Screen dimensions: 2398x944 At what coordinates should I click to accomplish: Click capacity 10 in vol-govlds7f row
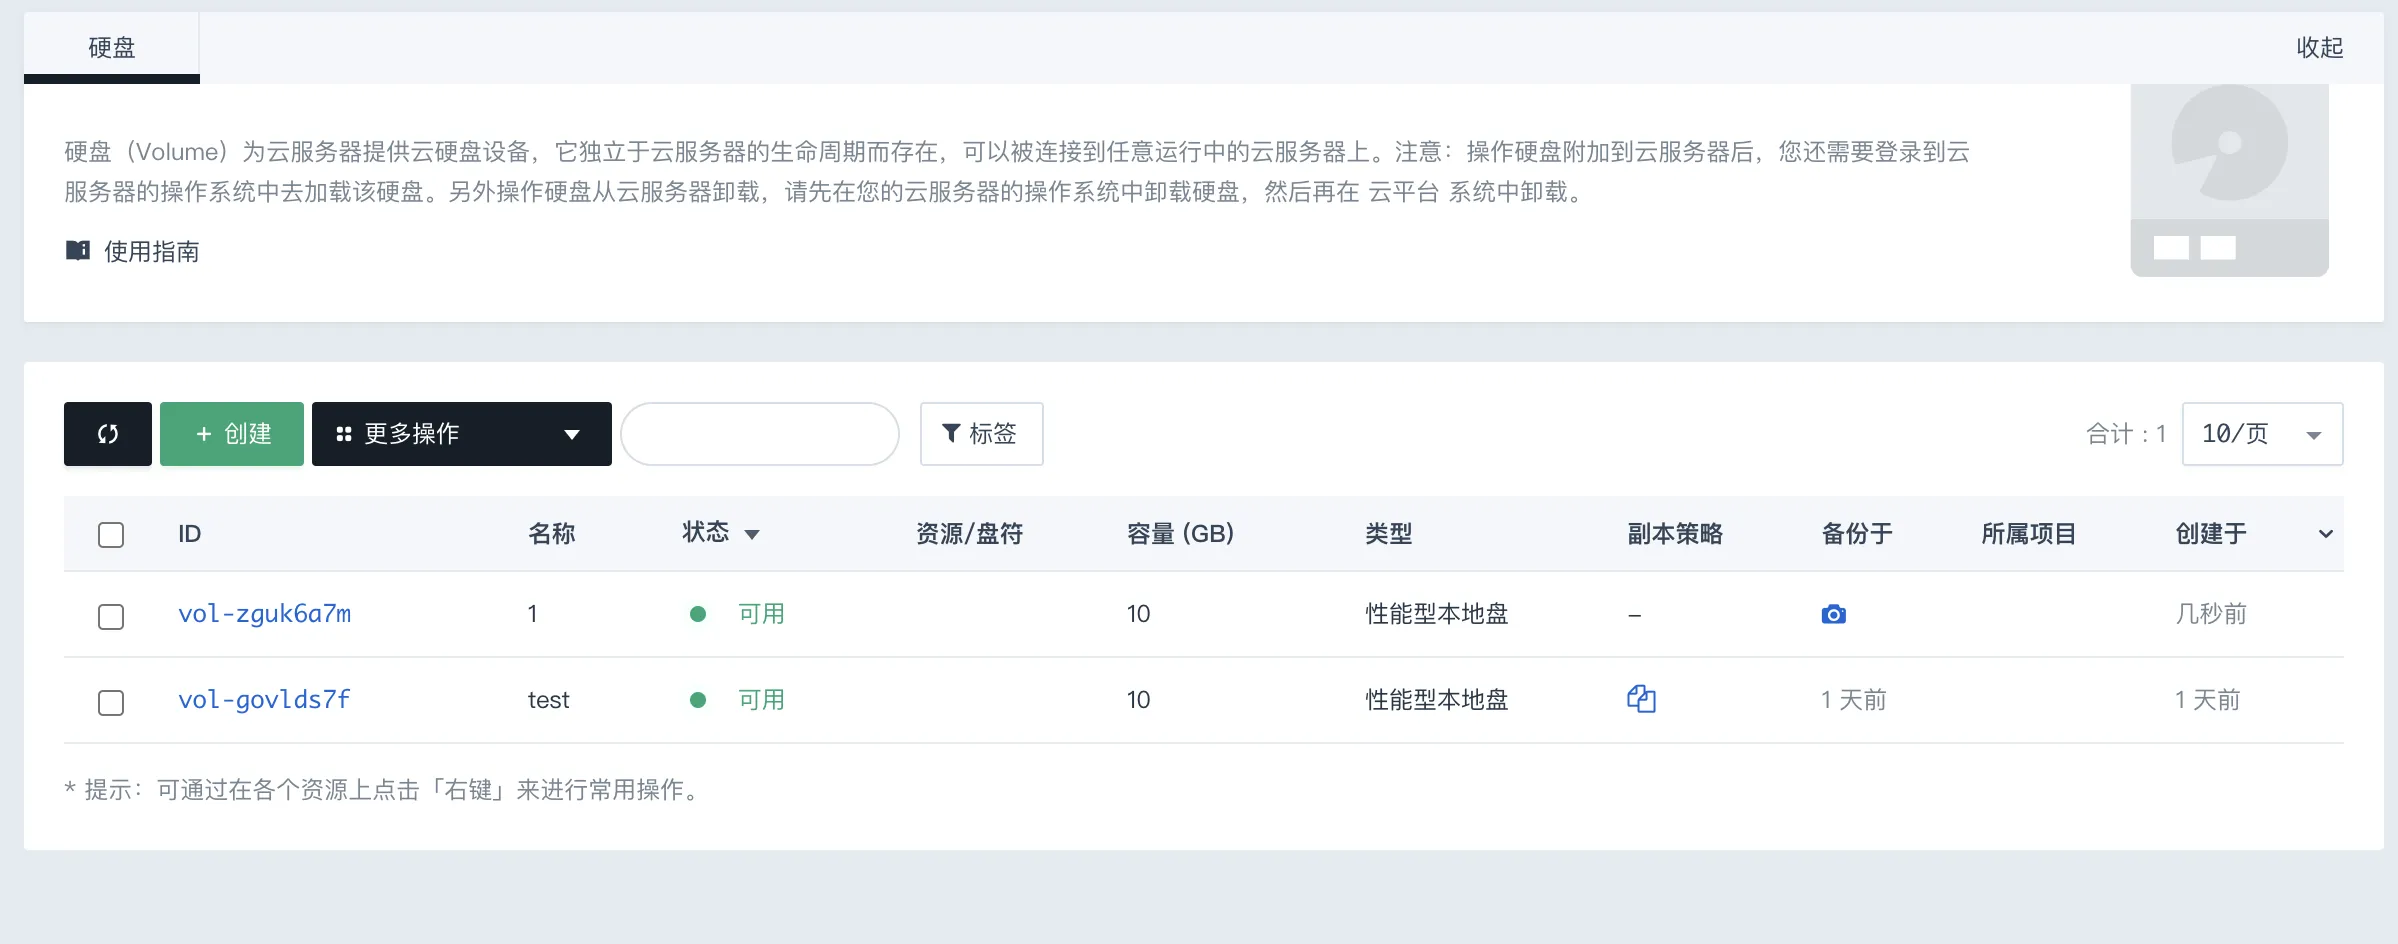(1138, 700)
